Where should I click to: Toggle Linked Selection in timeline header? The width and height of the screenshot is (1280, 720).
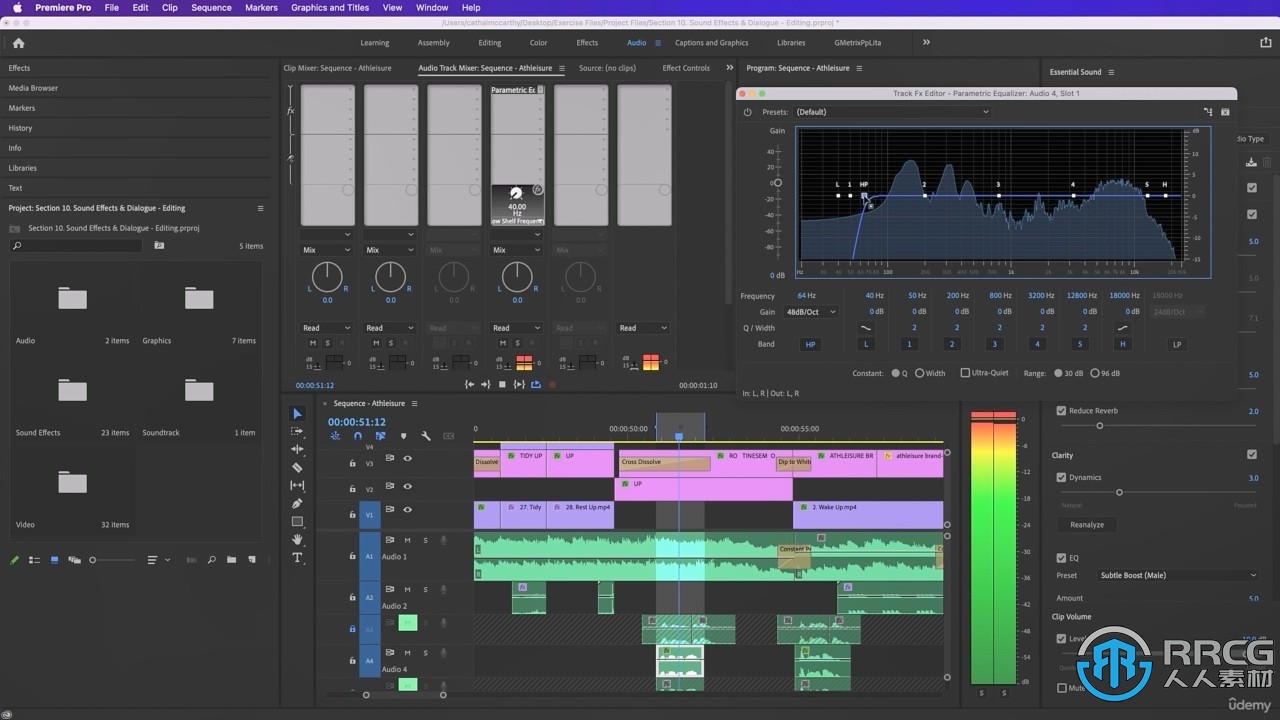tap(380, 436)
